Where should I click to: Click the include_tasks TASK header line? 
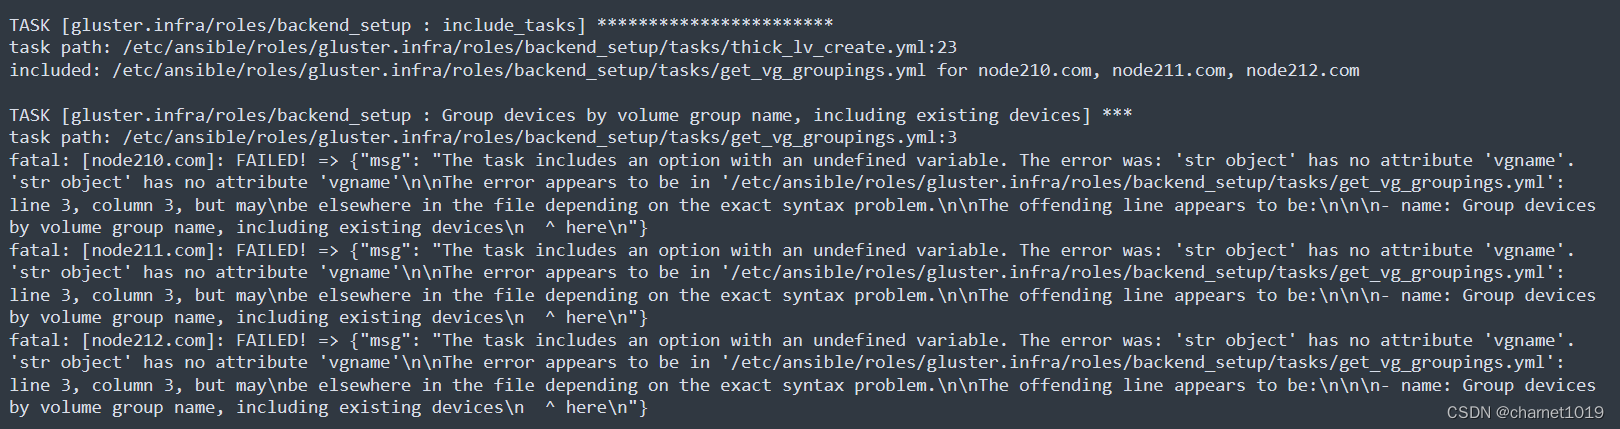(421, 25)
